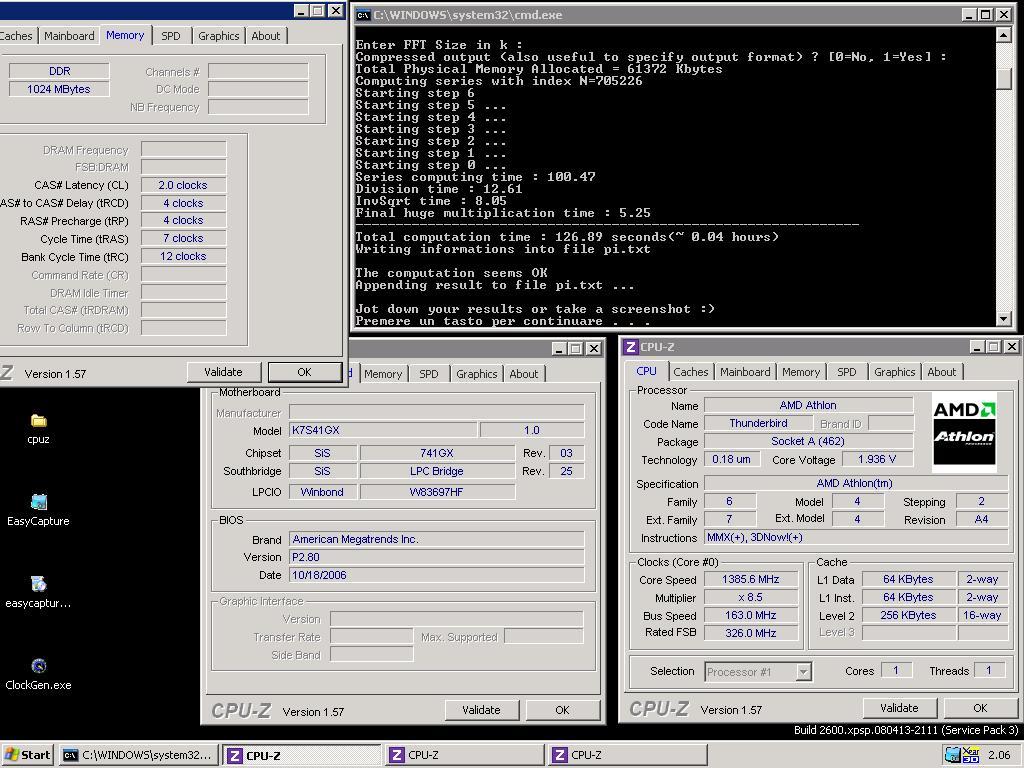Click the LPCIO value W83697HF
The height and width of the screenshot is (768, 1024).
437,492
